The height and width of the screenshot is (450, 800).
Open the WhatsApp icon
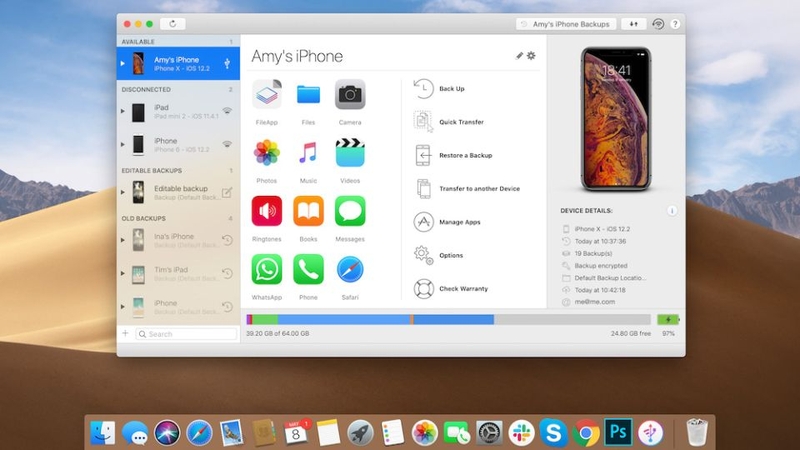pos(267,269)
